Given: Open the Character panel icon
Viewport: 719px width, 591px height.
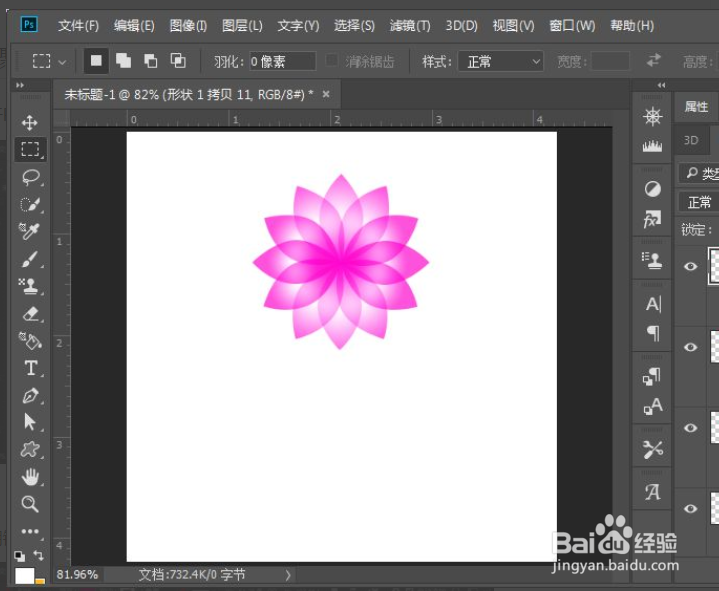Looking at the screenshot, I should point(653,304).
